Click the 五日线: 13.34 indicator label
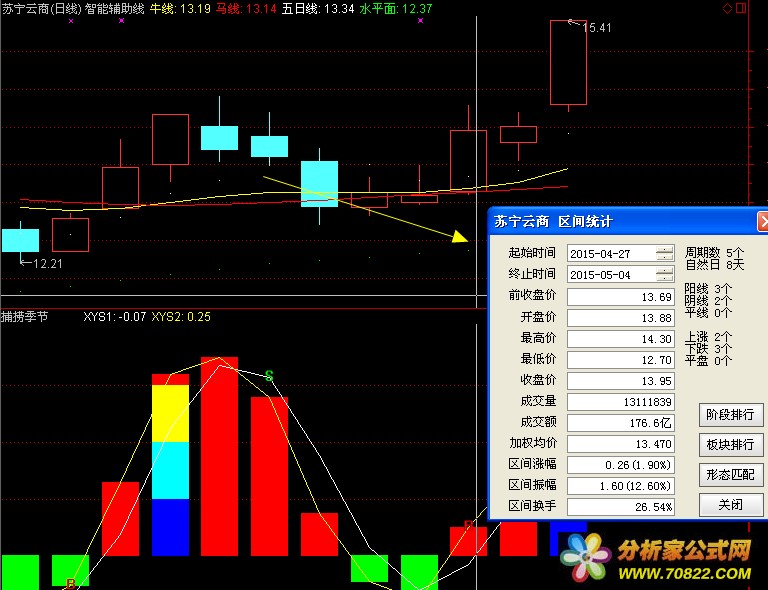Screen dimensions: 768x590 click(318, 8)
